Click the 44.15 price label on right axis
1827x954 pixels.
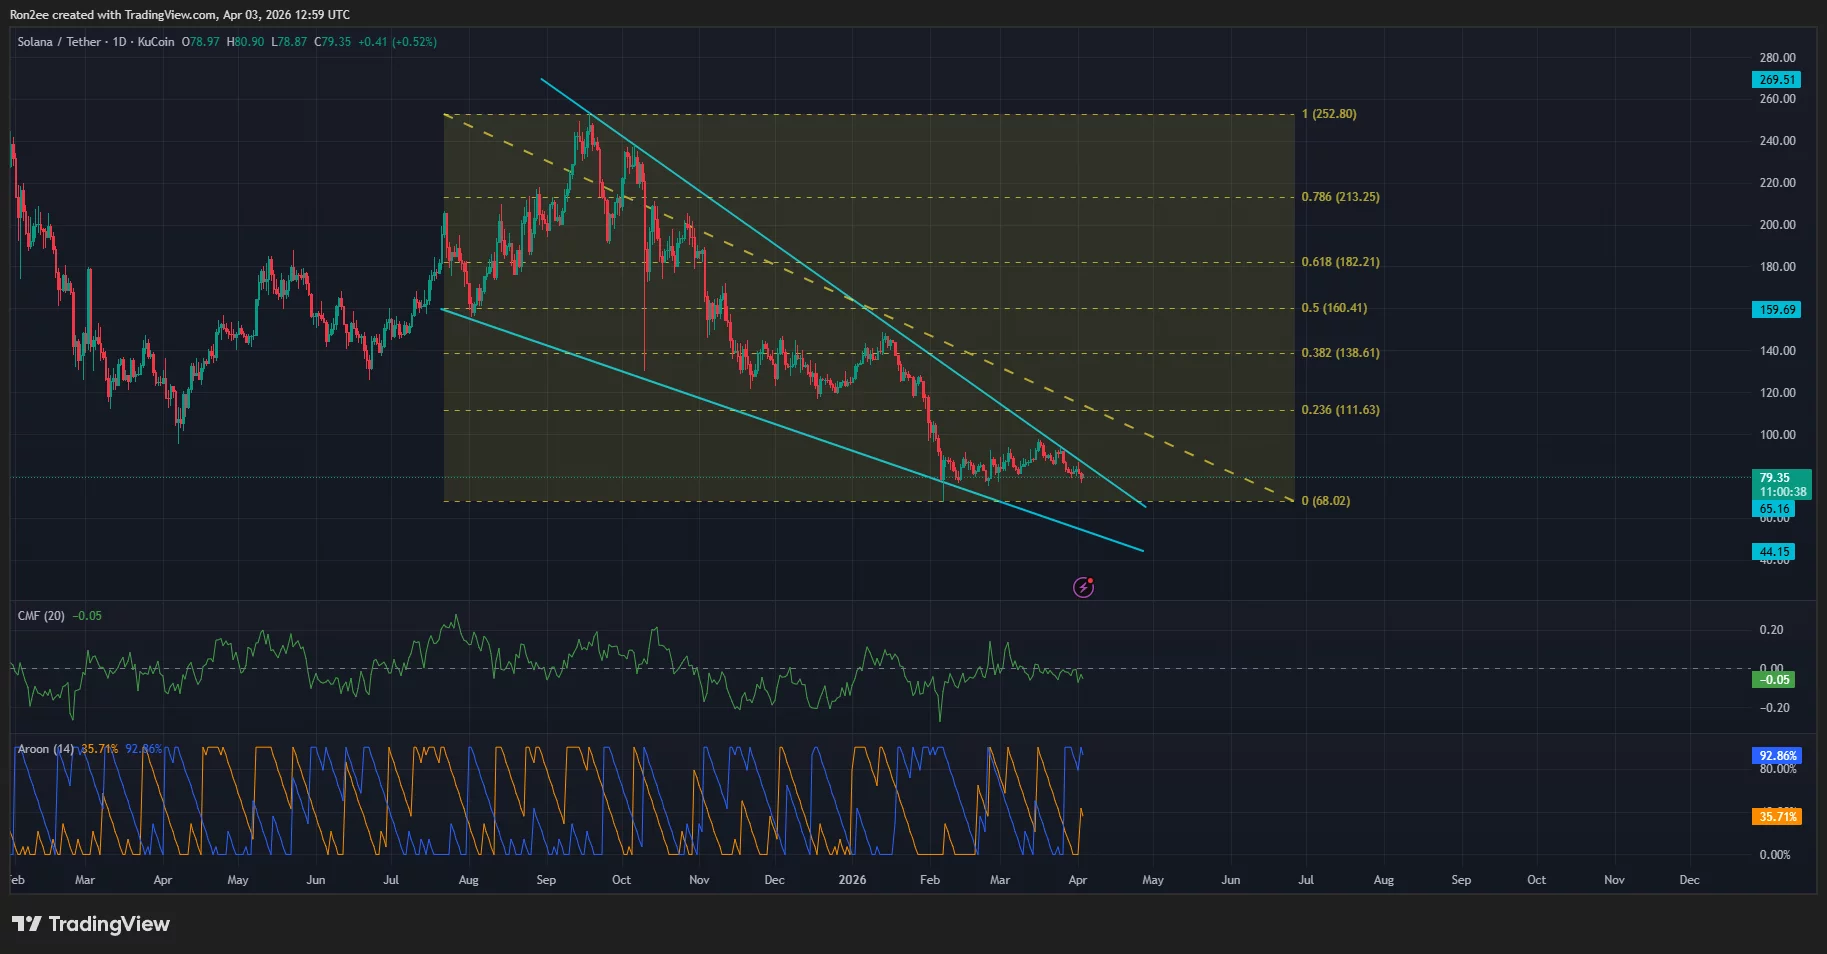tap(1773, 551)
